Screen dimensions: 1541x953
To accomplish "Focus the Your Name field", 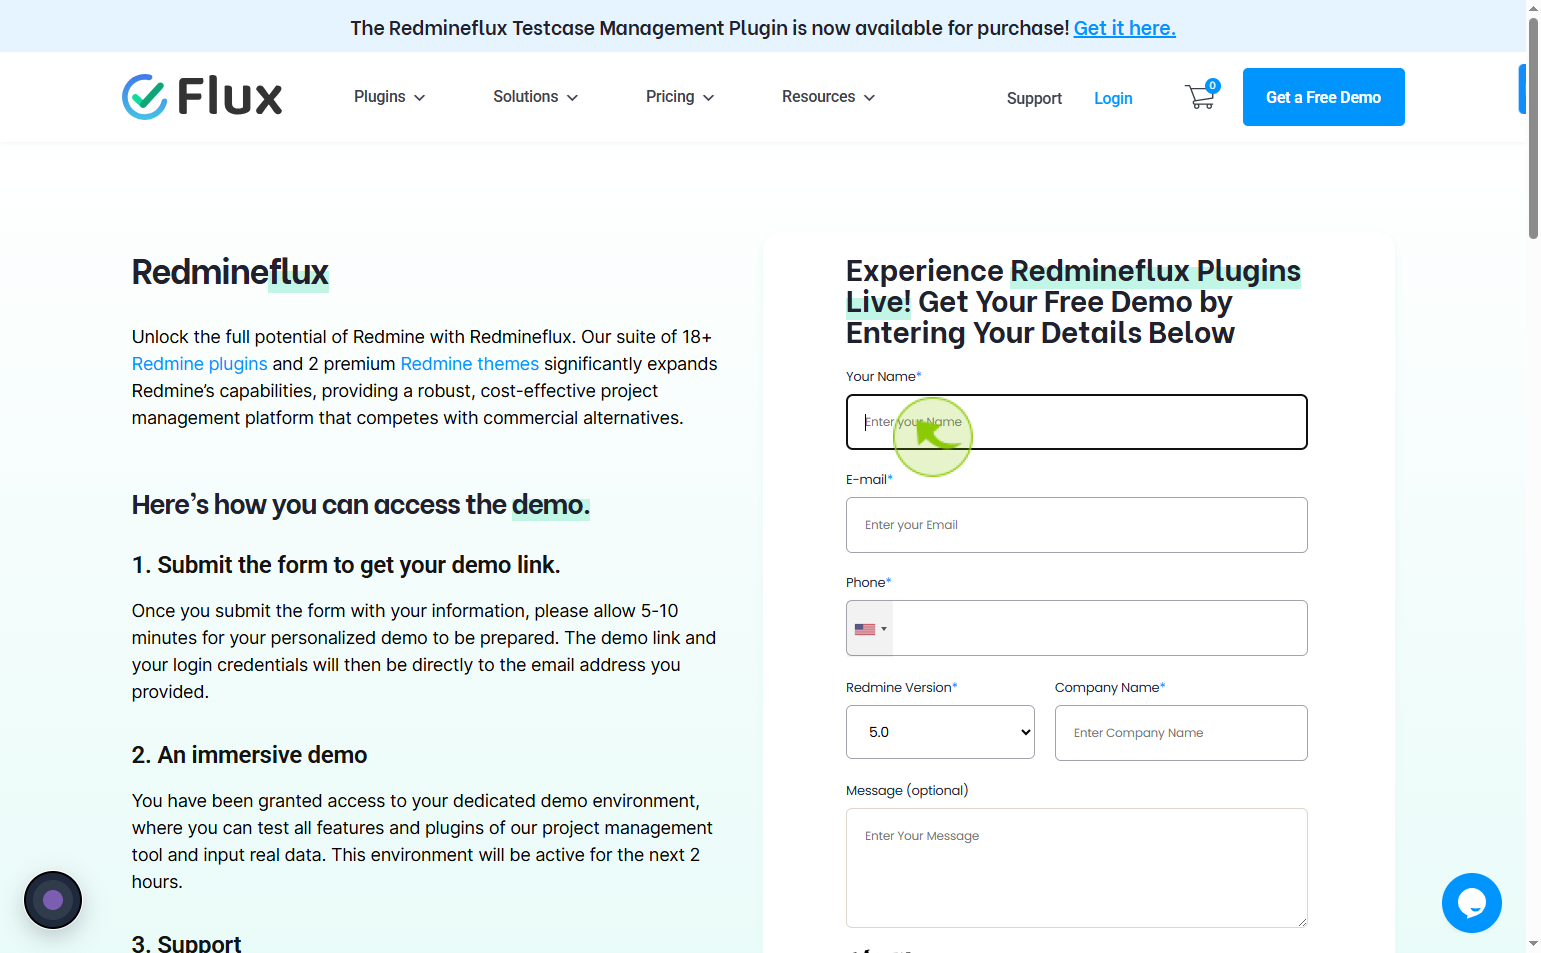I will 1077,422.
